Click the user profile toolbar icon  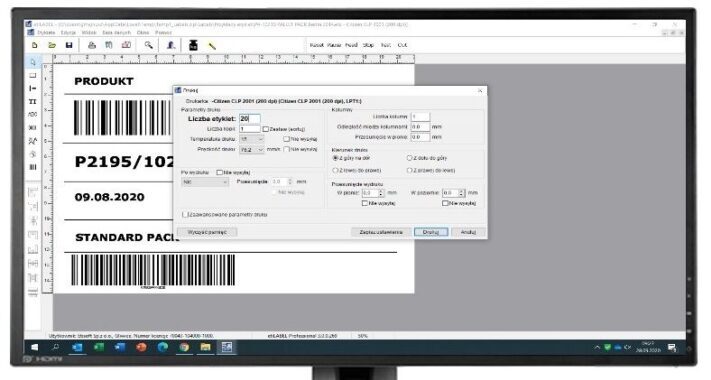(x=170, y=45)
